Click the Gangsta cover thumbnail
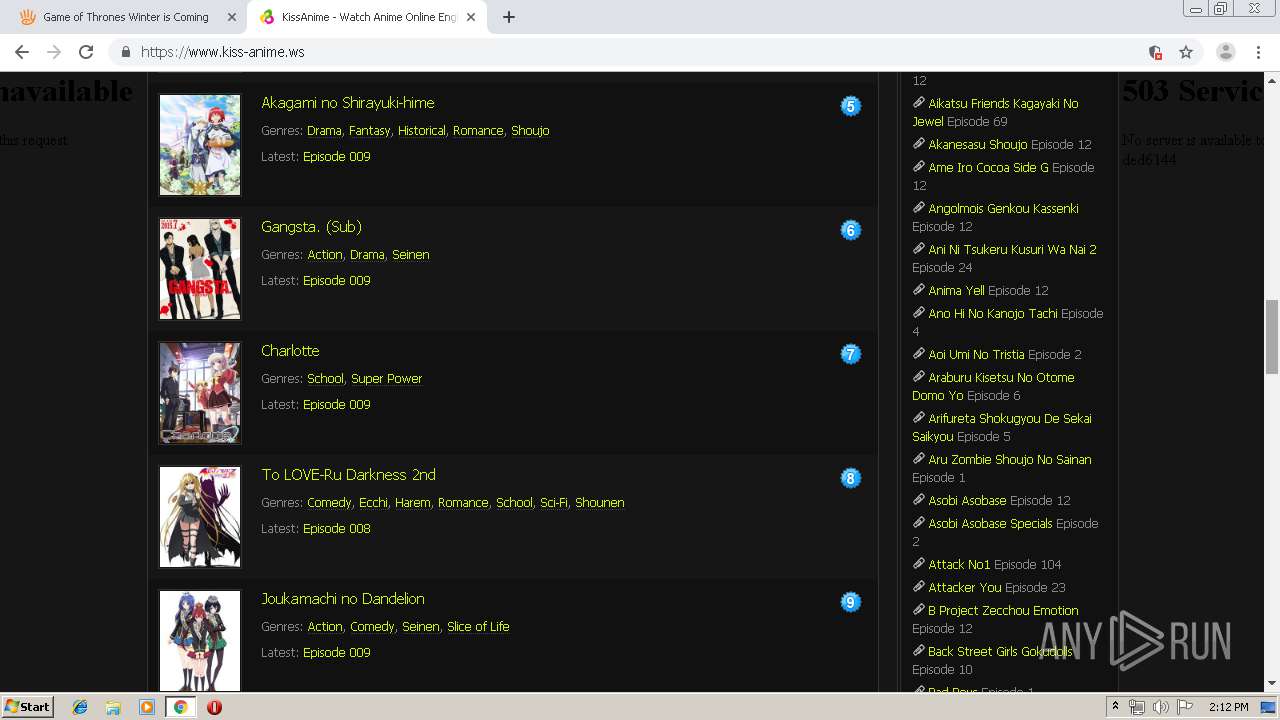Viewport: 1280px width, 720px height. point(200,269)
